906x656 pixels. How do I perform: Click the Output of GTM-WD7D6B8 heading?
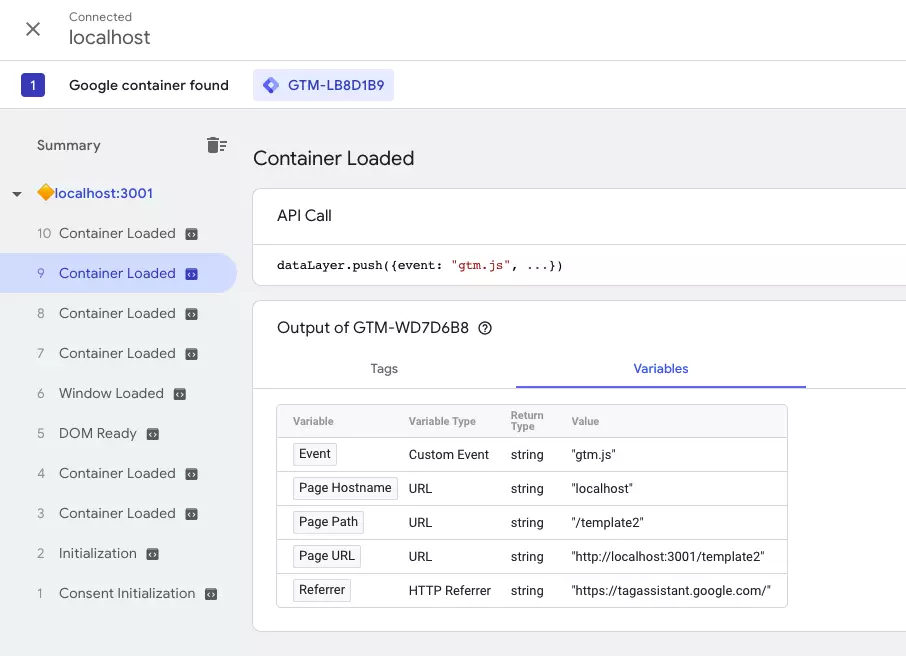pyautogui.click(x=373, y=328)
